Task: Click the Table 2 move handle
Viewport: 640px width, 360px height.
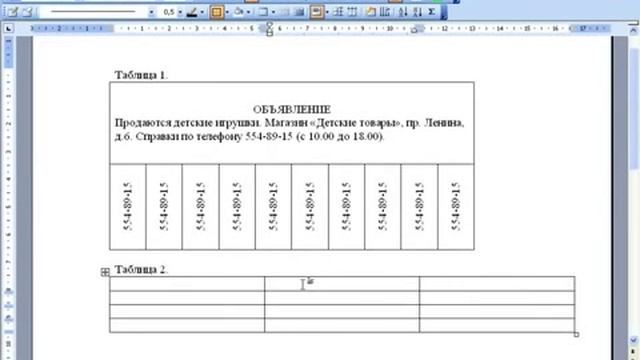Action: [x=105, y=272]
